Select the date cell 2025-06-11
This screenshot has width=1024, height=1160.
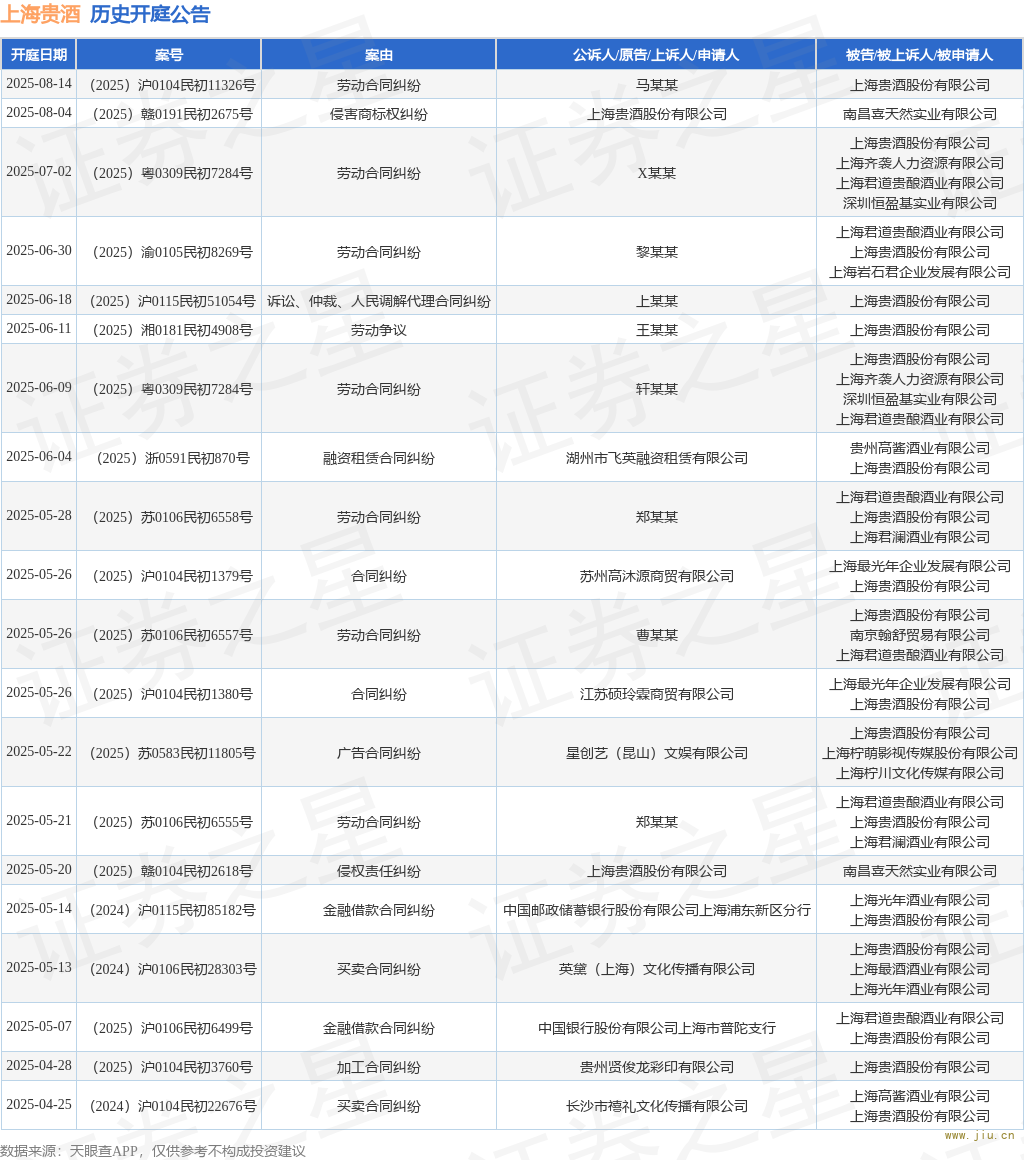pos(39,328)
